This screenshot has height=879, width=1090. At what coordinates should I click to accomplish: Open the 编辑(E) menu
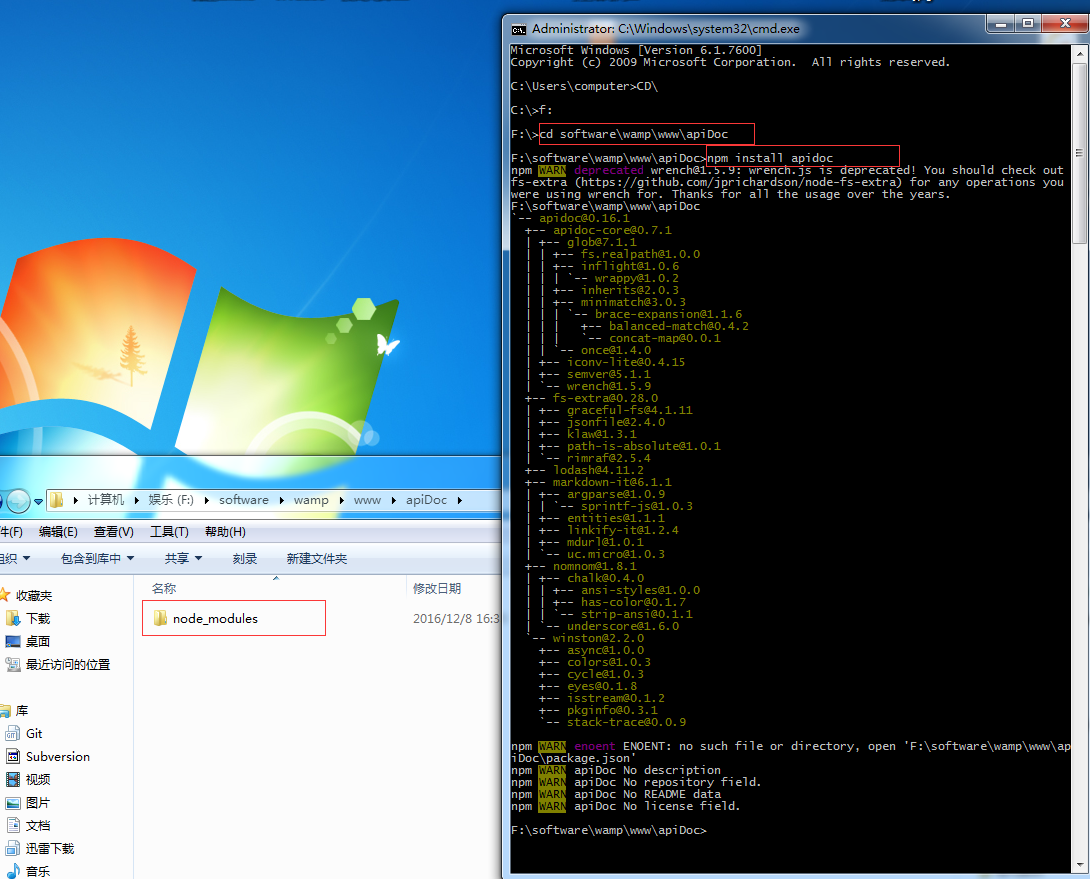(58, 532)
